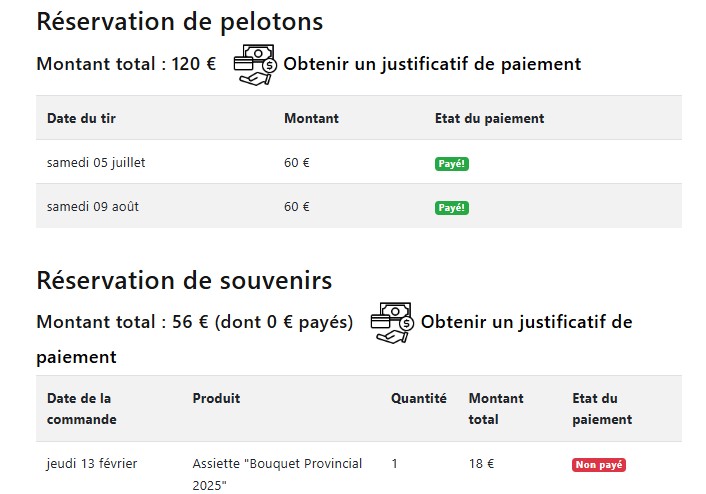Click 'Payé!' badge for samedi 09 août
Image resolution: width=706 pixels, height=494 pixels.
coord(452,208)
